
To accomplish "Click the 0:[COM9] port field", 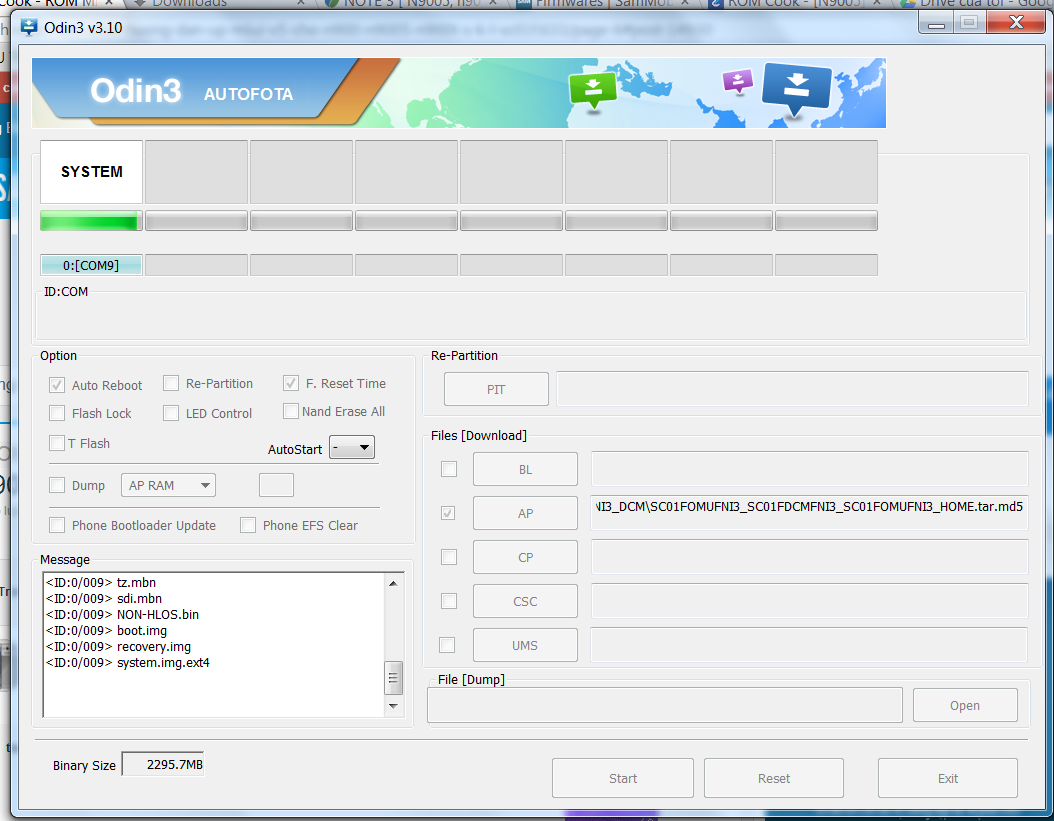I will click(x=91, y=265).
